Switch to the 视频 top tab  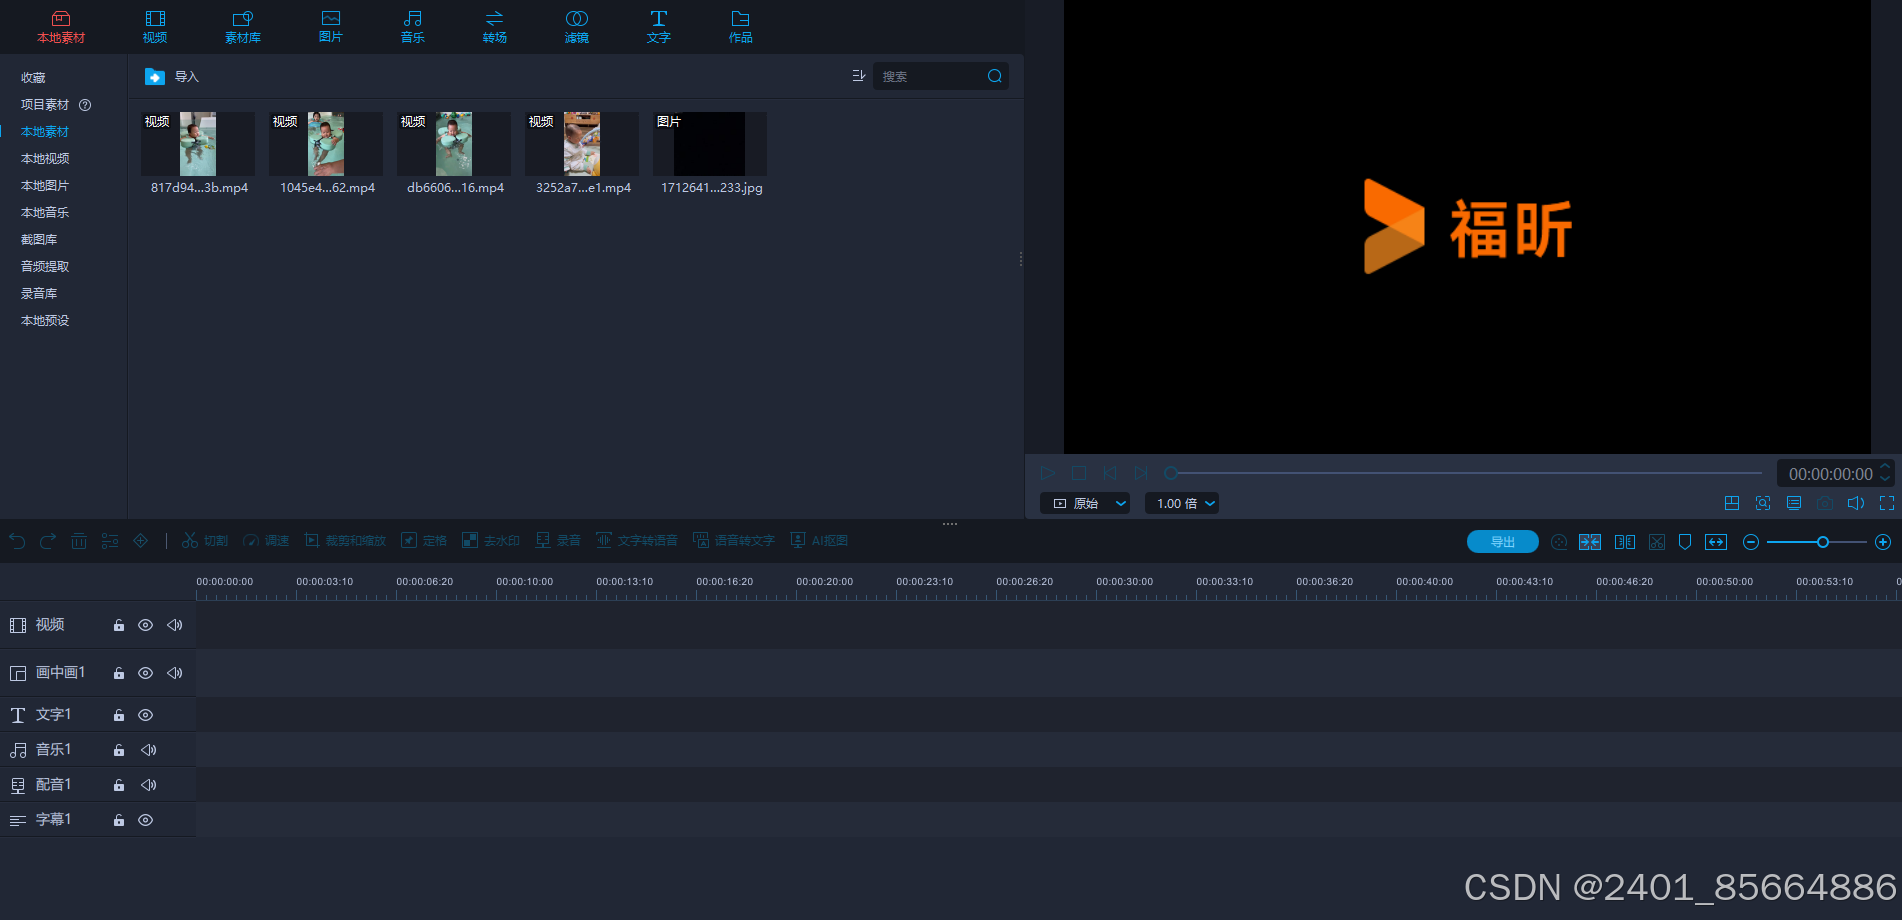[155, 27]
